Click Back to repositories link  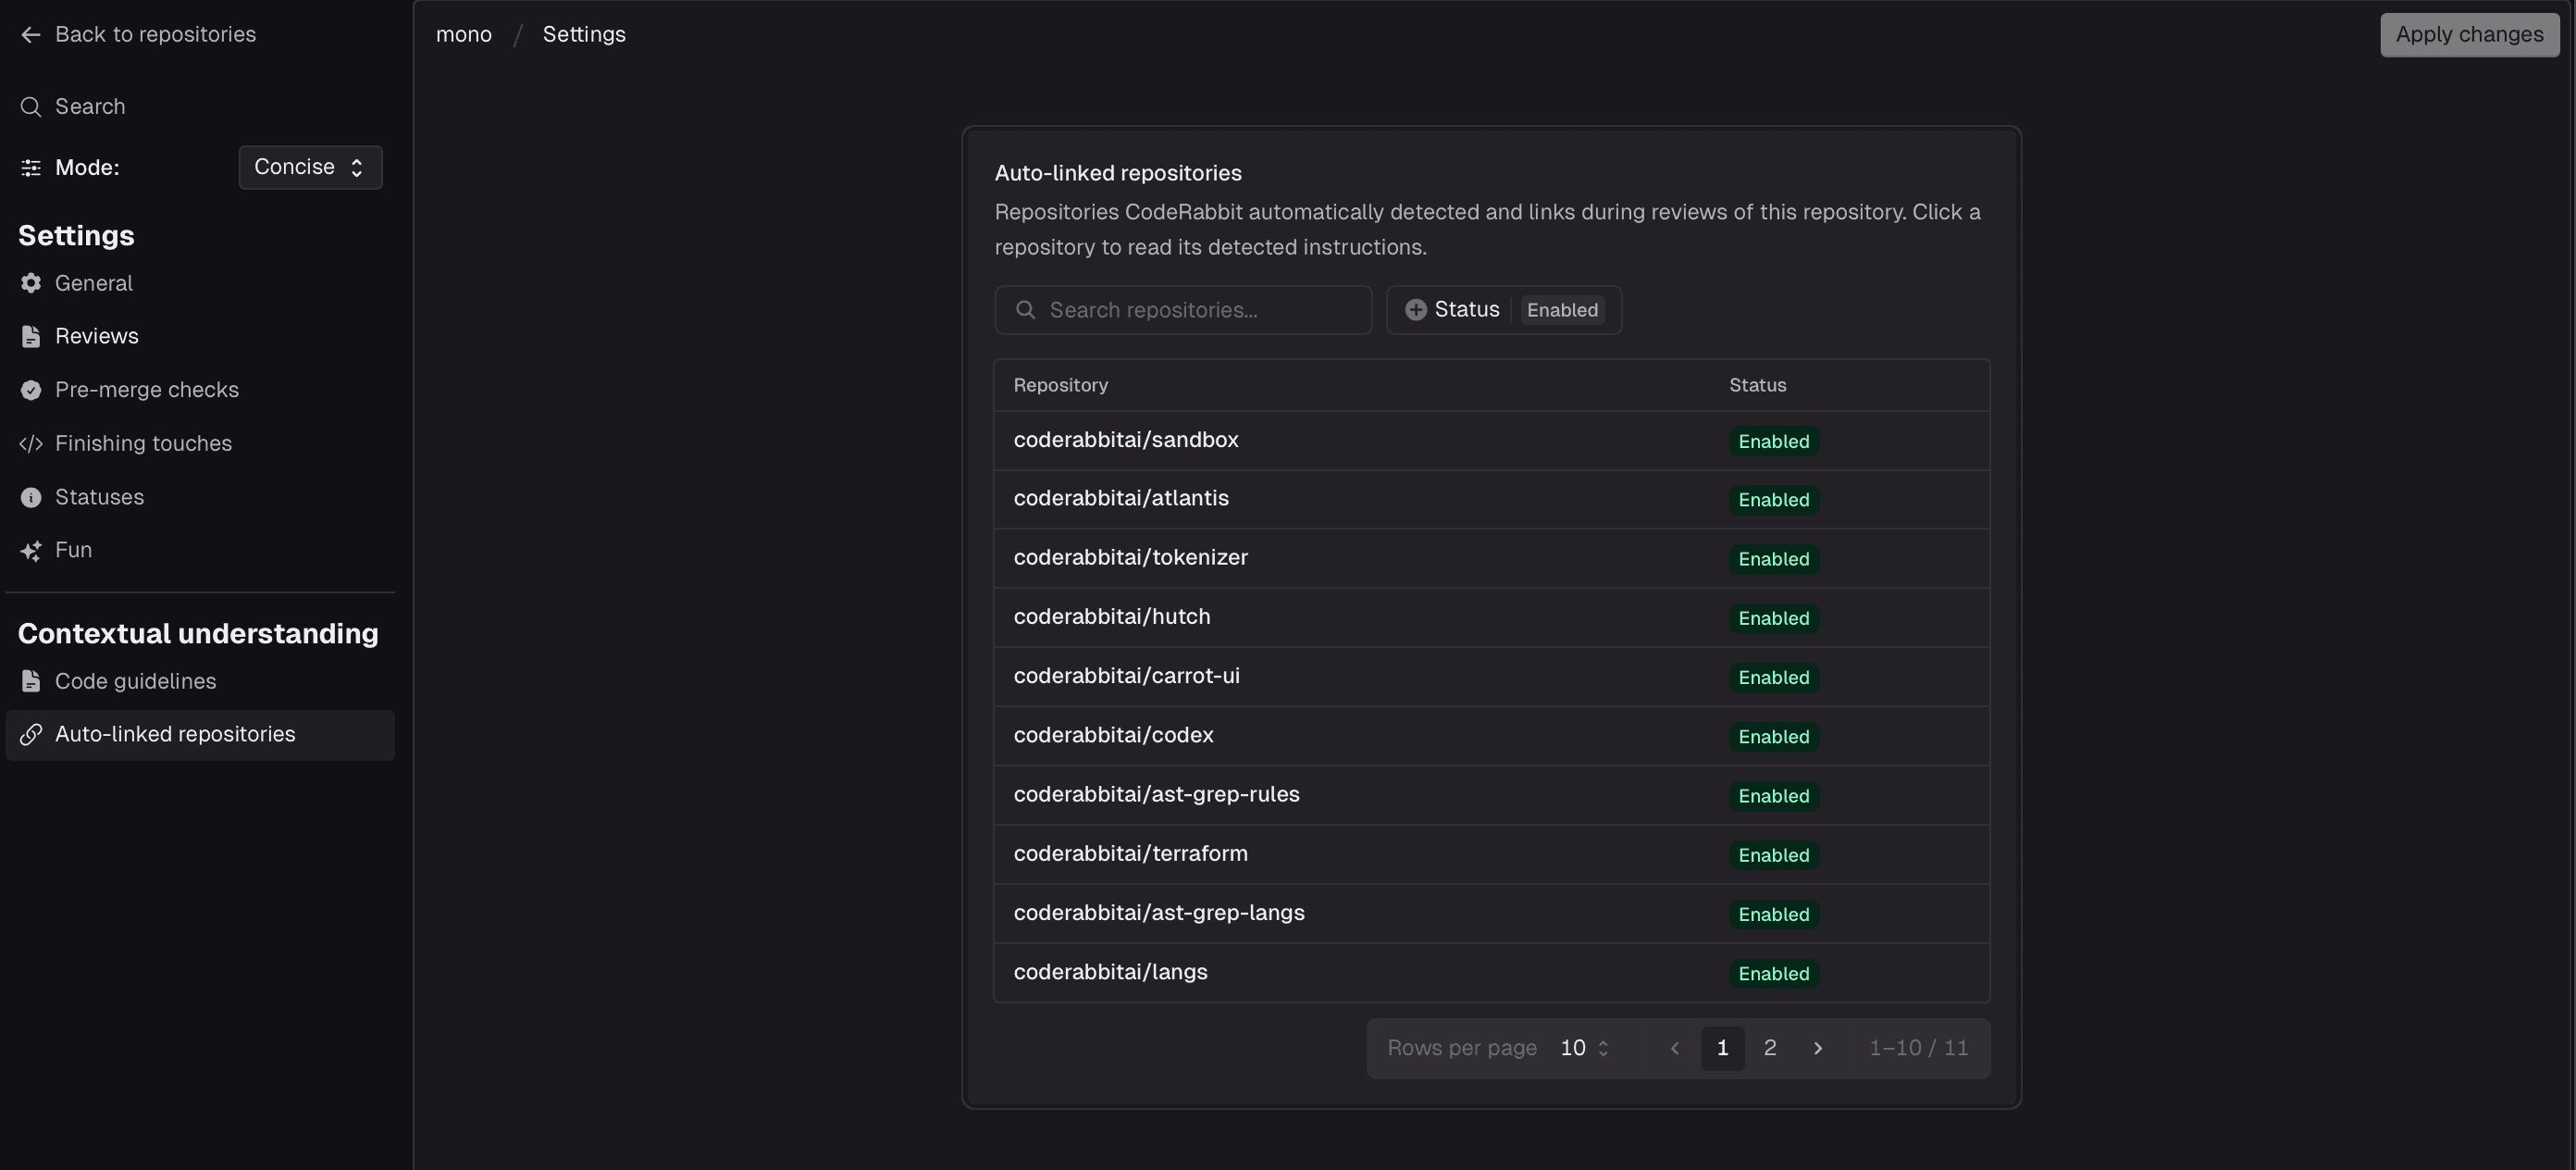(x=138, y=35)
